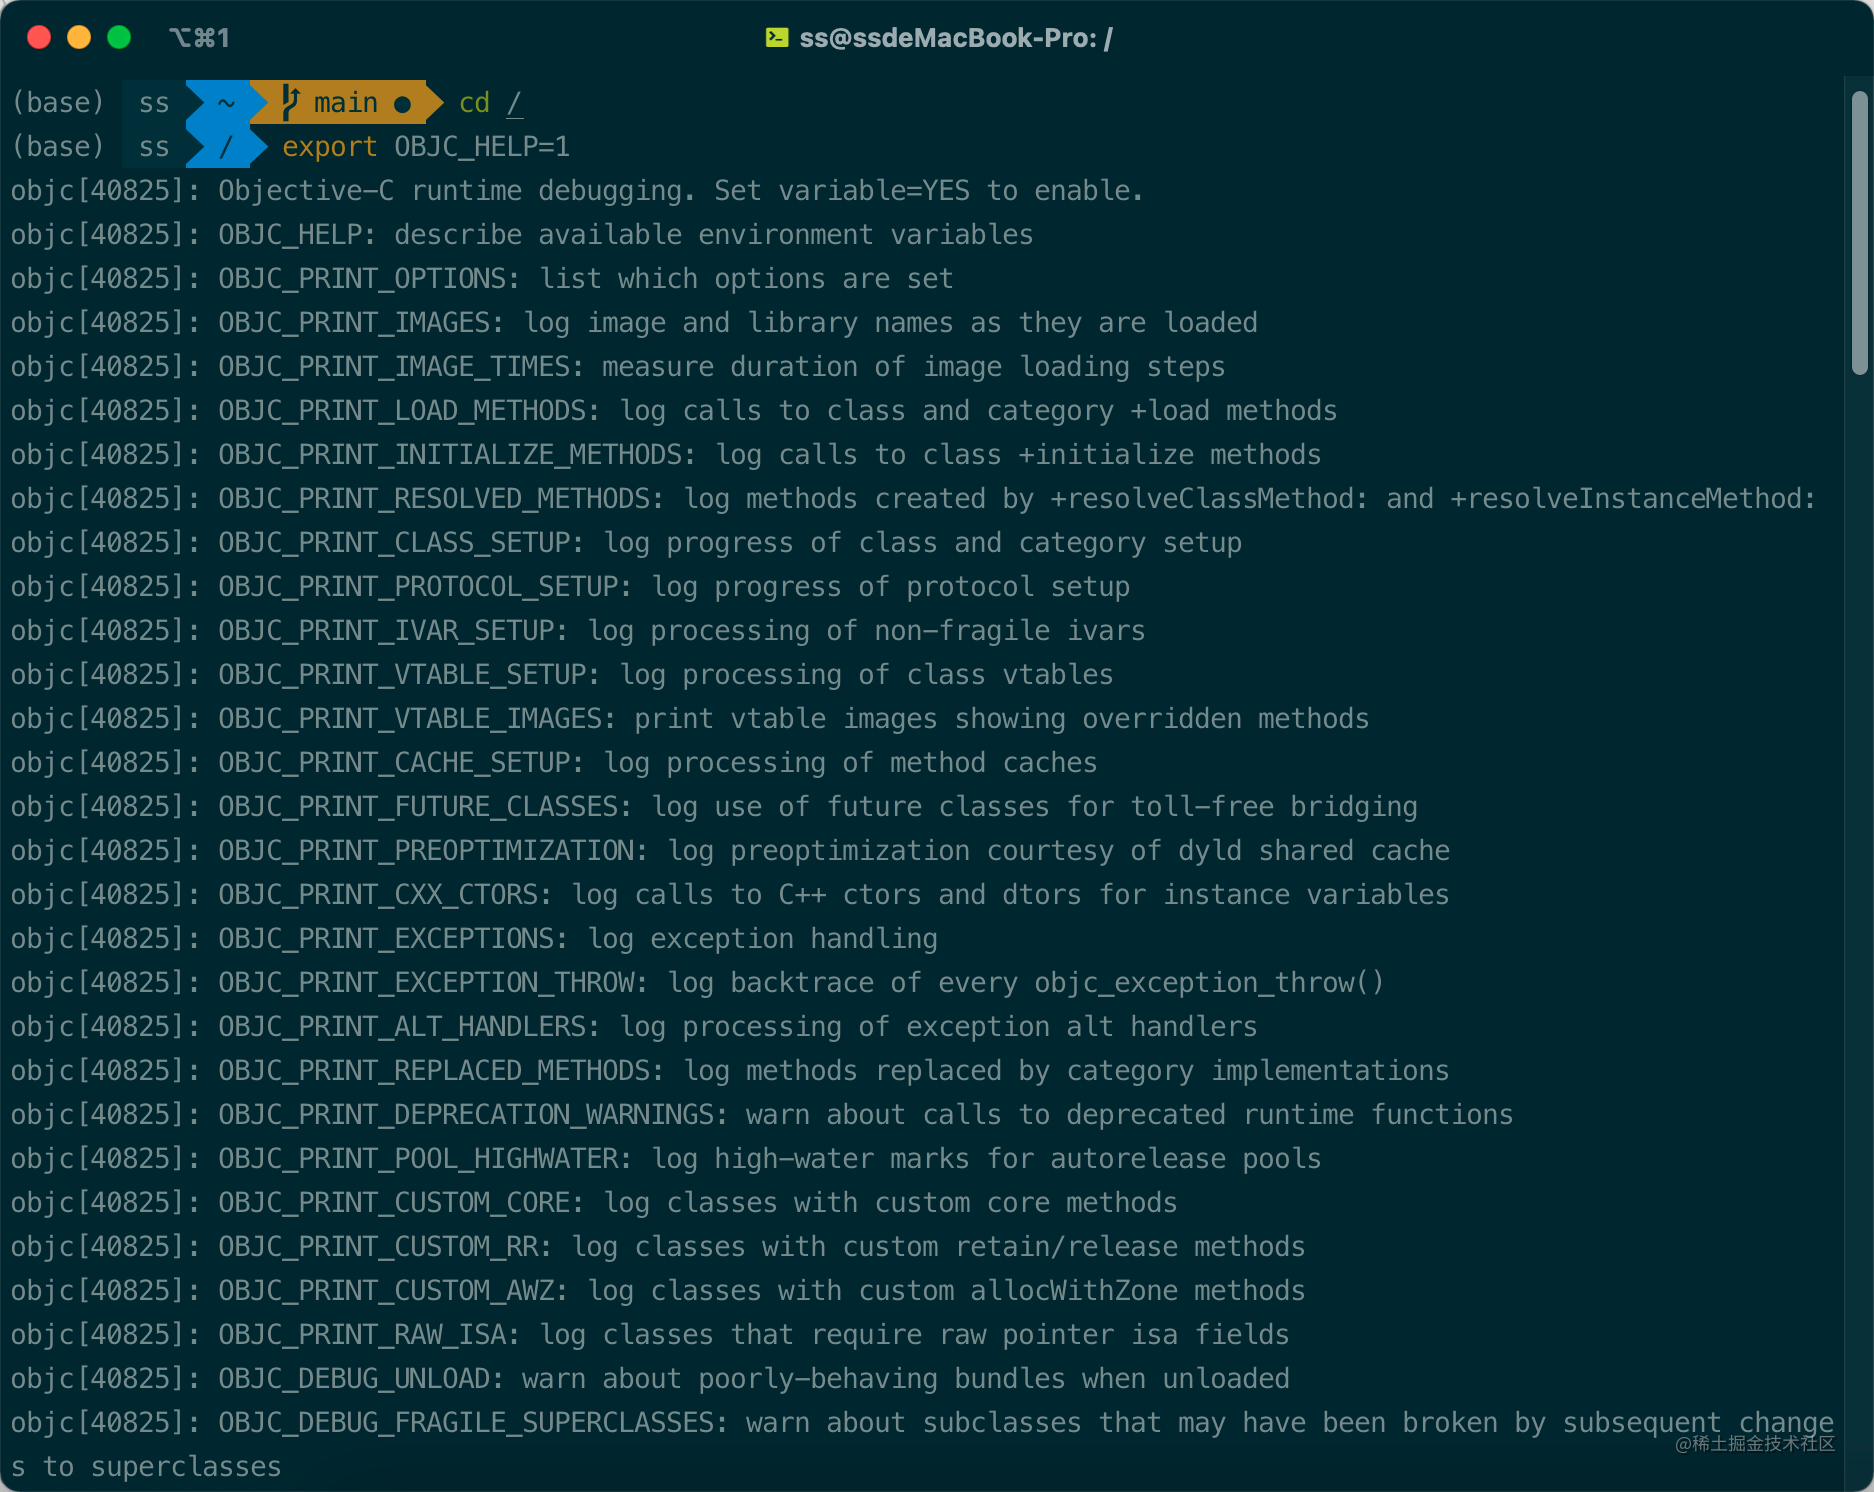Click '+resolveInstanceMethod:' text
1874x1492 pixels.
(1633, 499)
